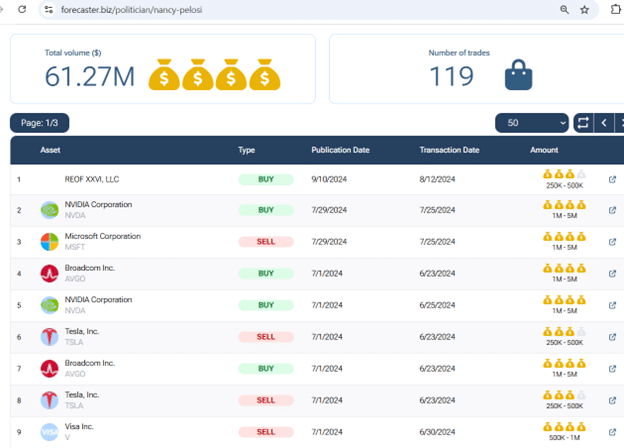The height and width of the screenshot is (448, 624).
Task: Go to previous page with left chevron
Action: (x=603, y=123)
